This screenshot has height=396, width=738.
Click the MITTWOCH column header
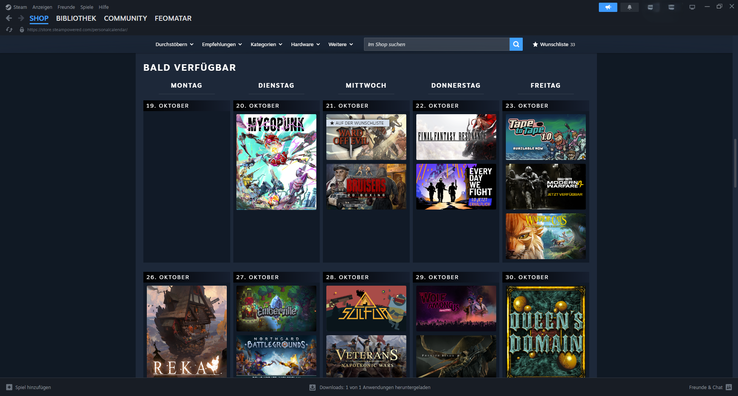pos(366,86)
